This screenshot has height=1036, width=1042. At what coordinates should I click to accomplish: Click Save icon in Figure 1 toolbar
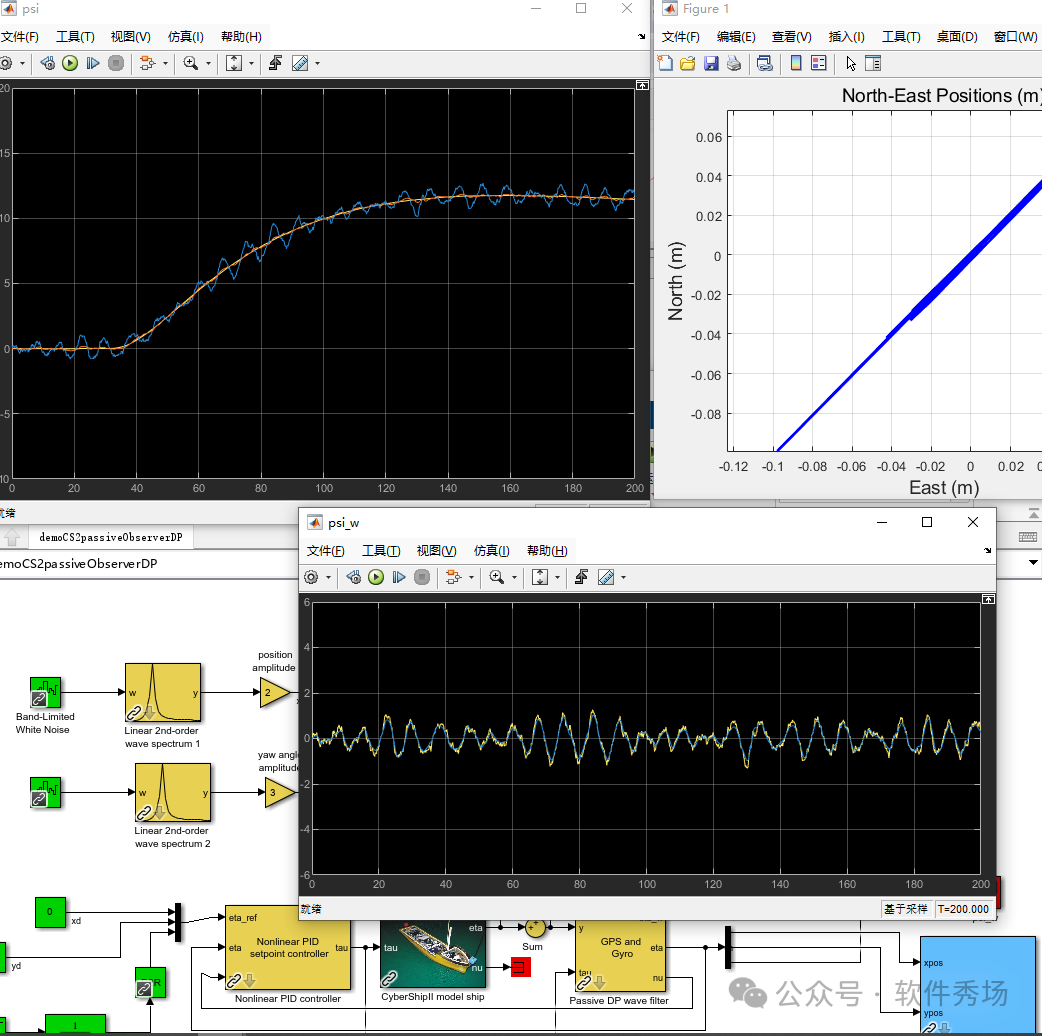[711, 64]
